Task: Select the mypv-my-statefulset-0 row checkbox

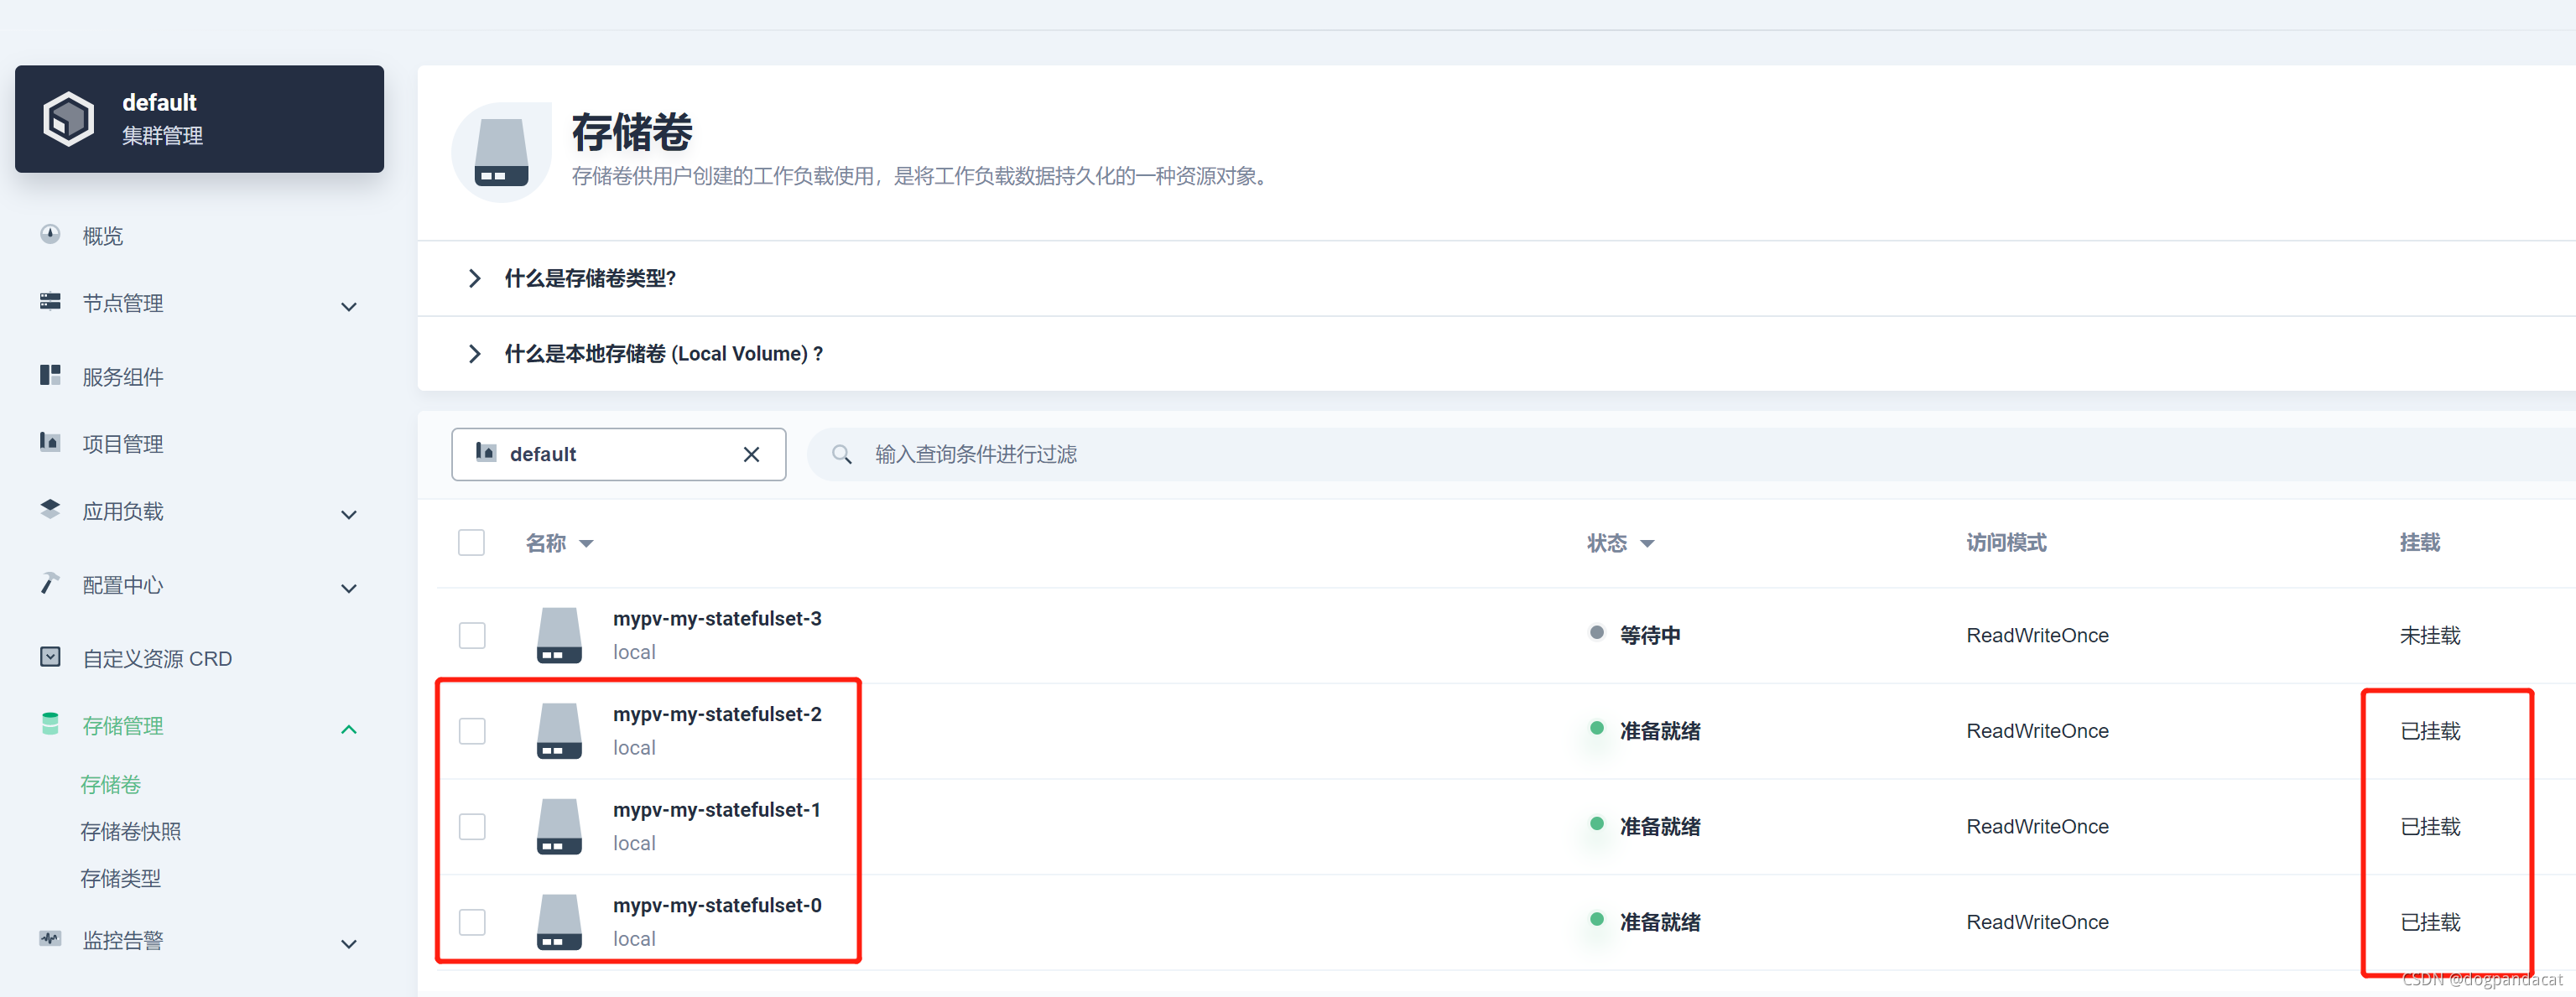Action: (x=472, y=922)
